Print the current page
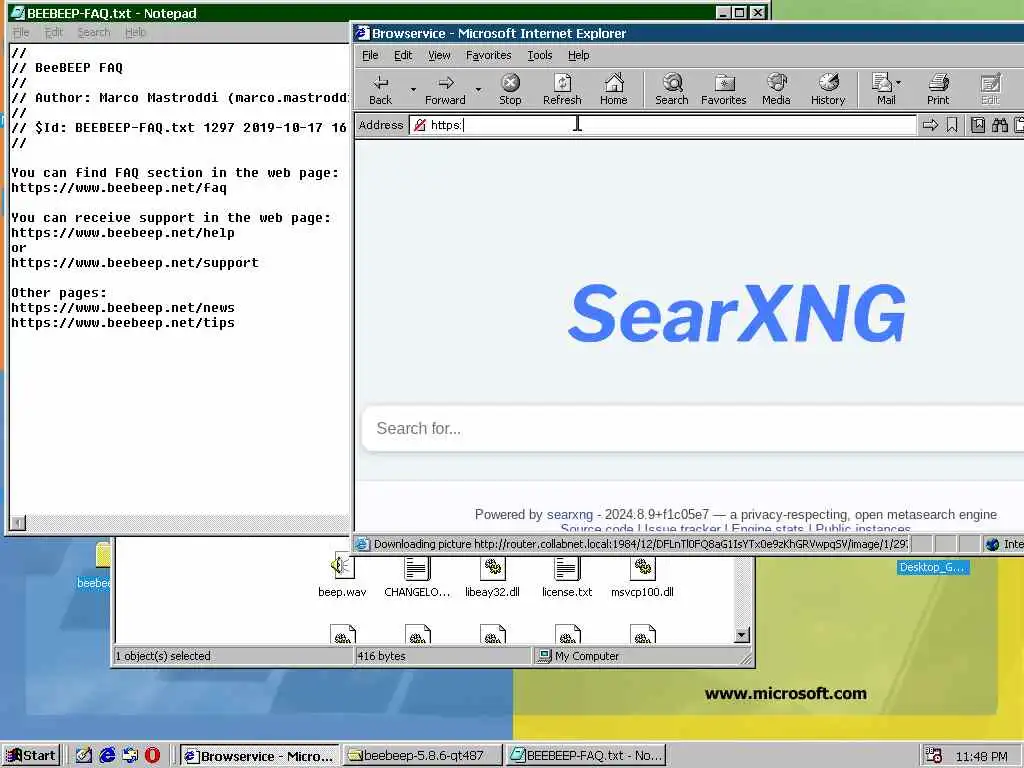The width and height of the screenshot is (1024, 768). pyautogui.click(x=938, y=89)
